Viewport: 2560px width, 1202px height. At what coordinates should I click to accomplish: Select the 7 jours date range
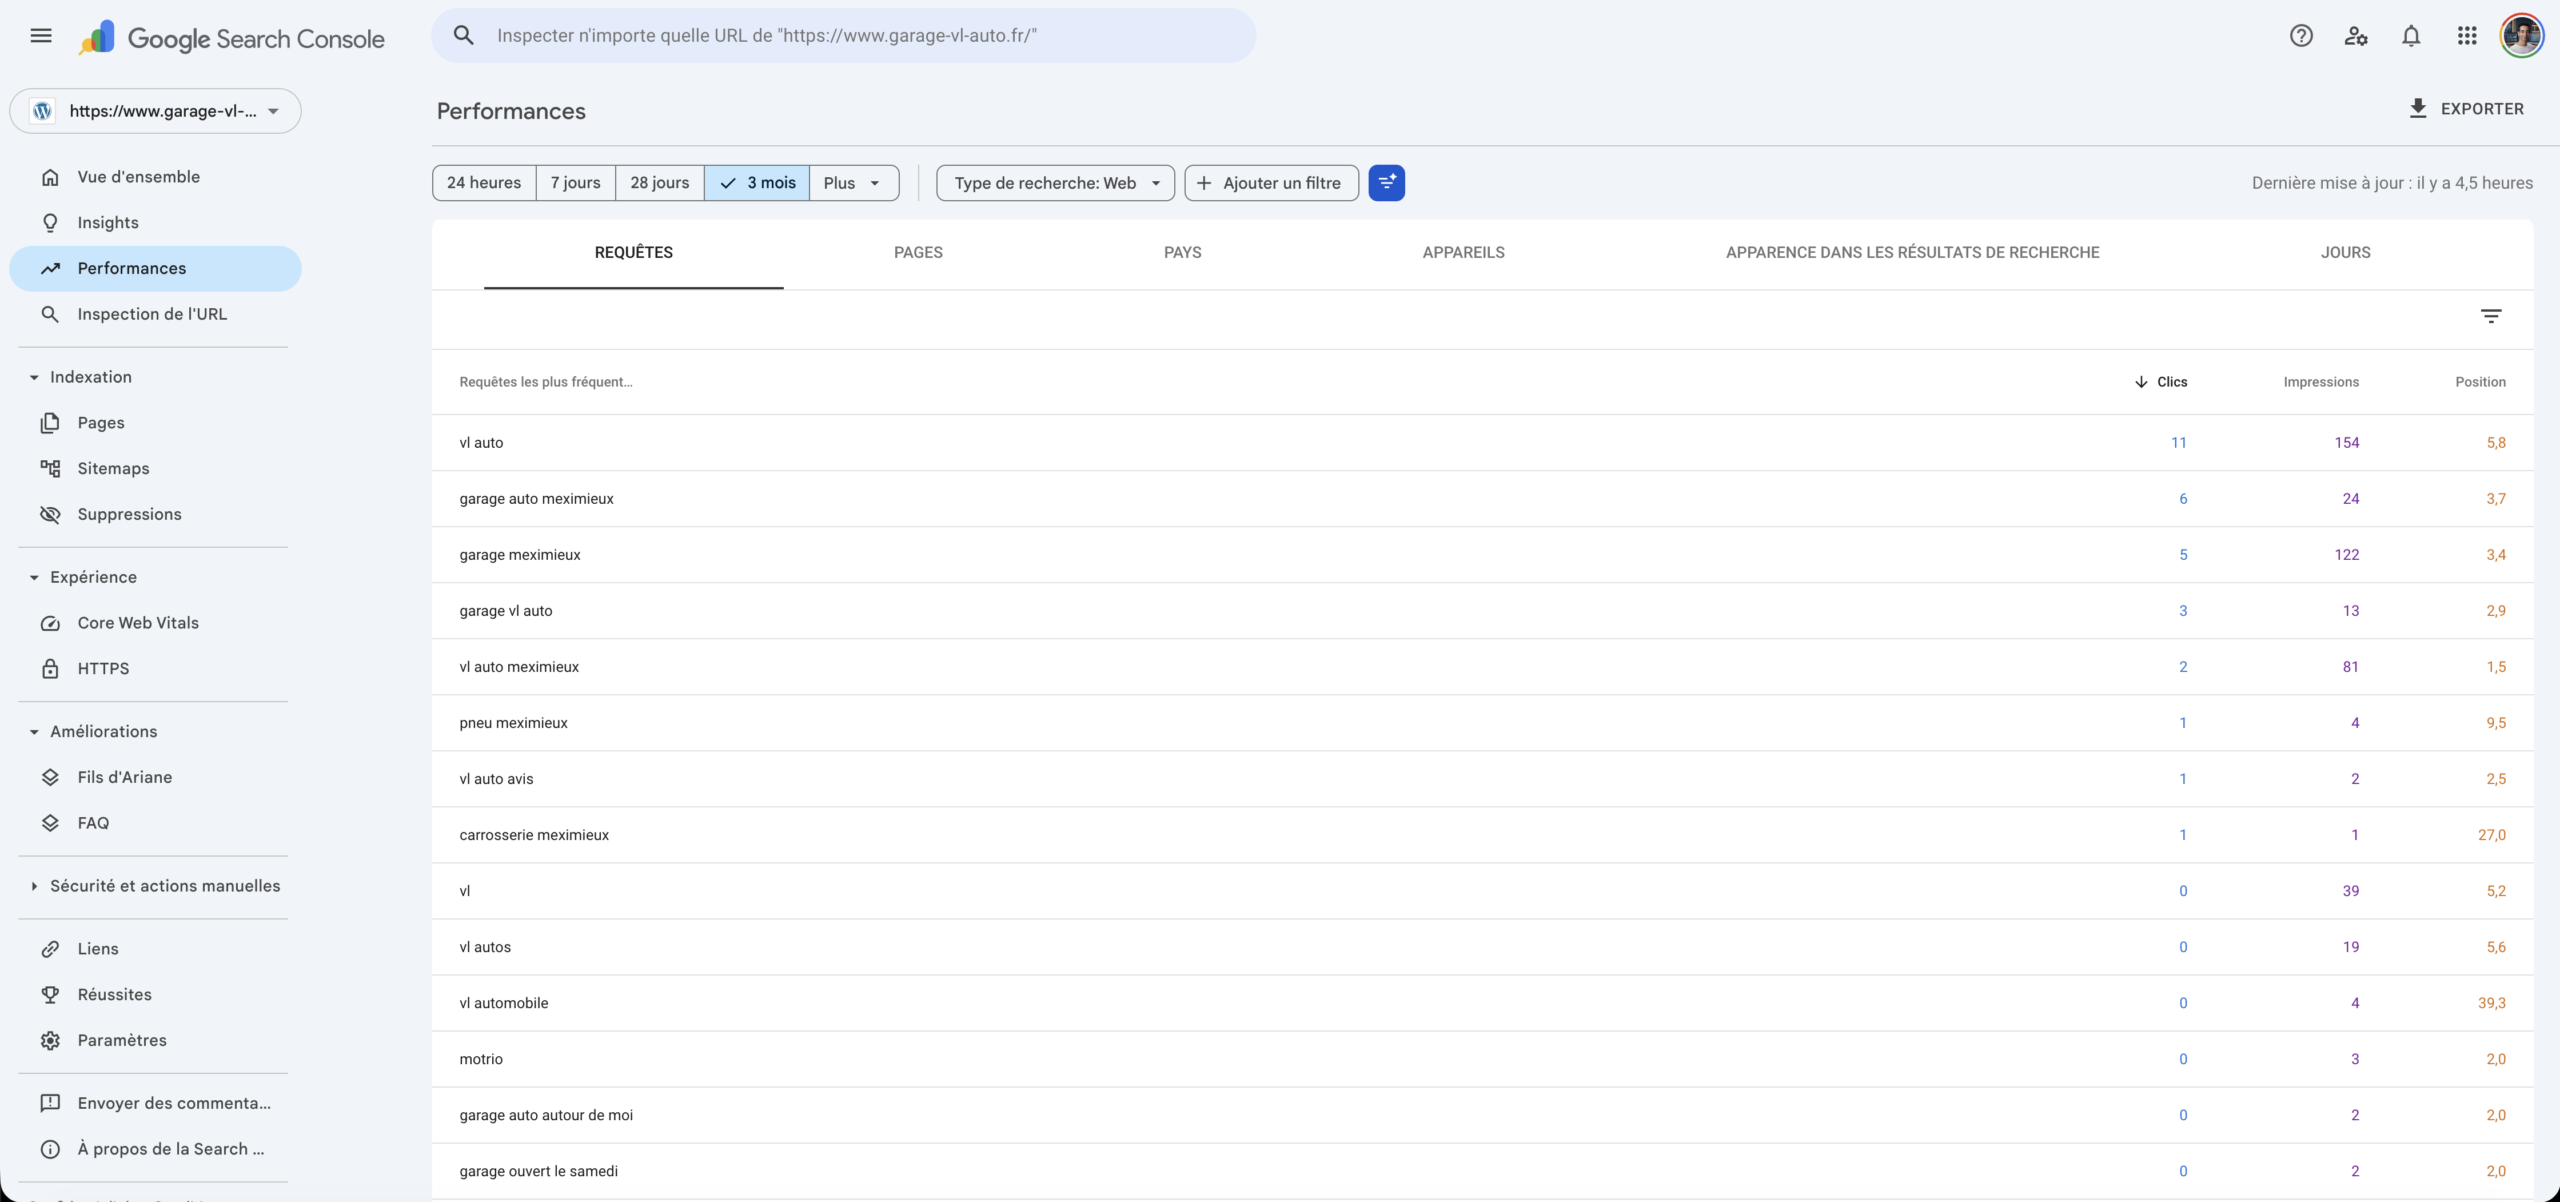point(575,183)
